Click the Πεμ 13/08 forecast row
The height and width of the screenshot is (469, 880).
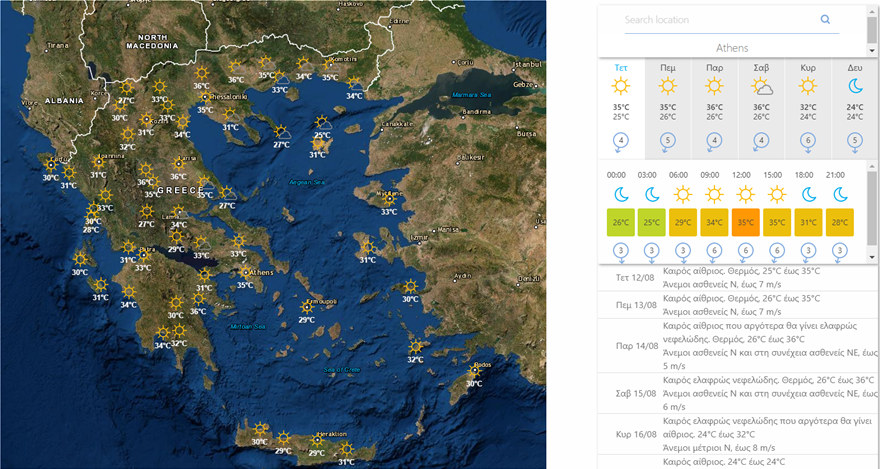click(738, 304)
